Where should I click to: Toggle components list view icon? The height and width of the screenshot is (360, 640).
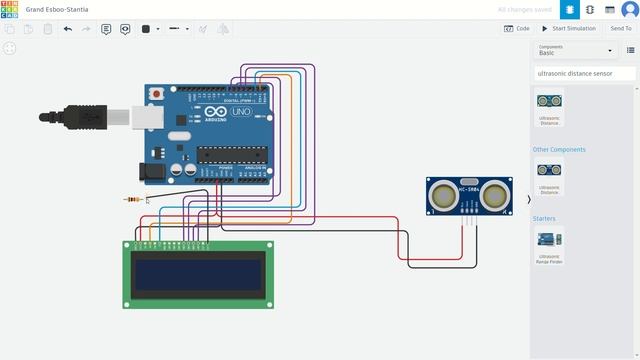[631, 50]
